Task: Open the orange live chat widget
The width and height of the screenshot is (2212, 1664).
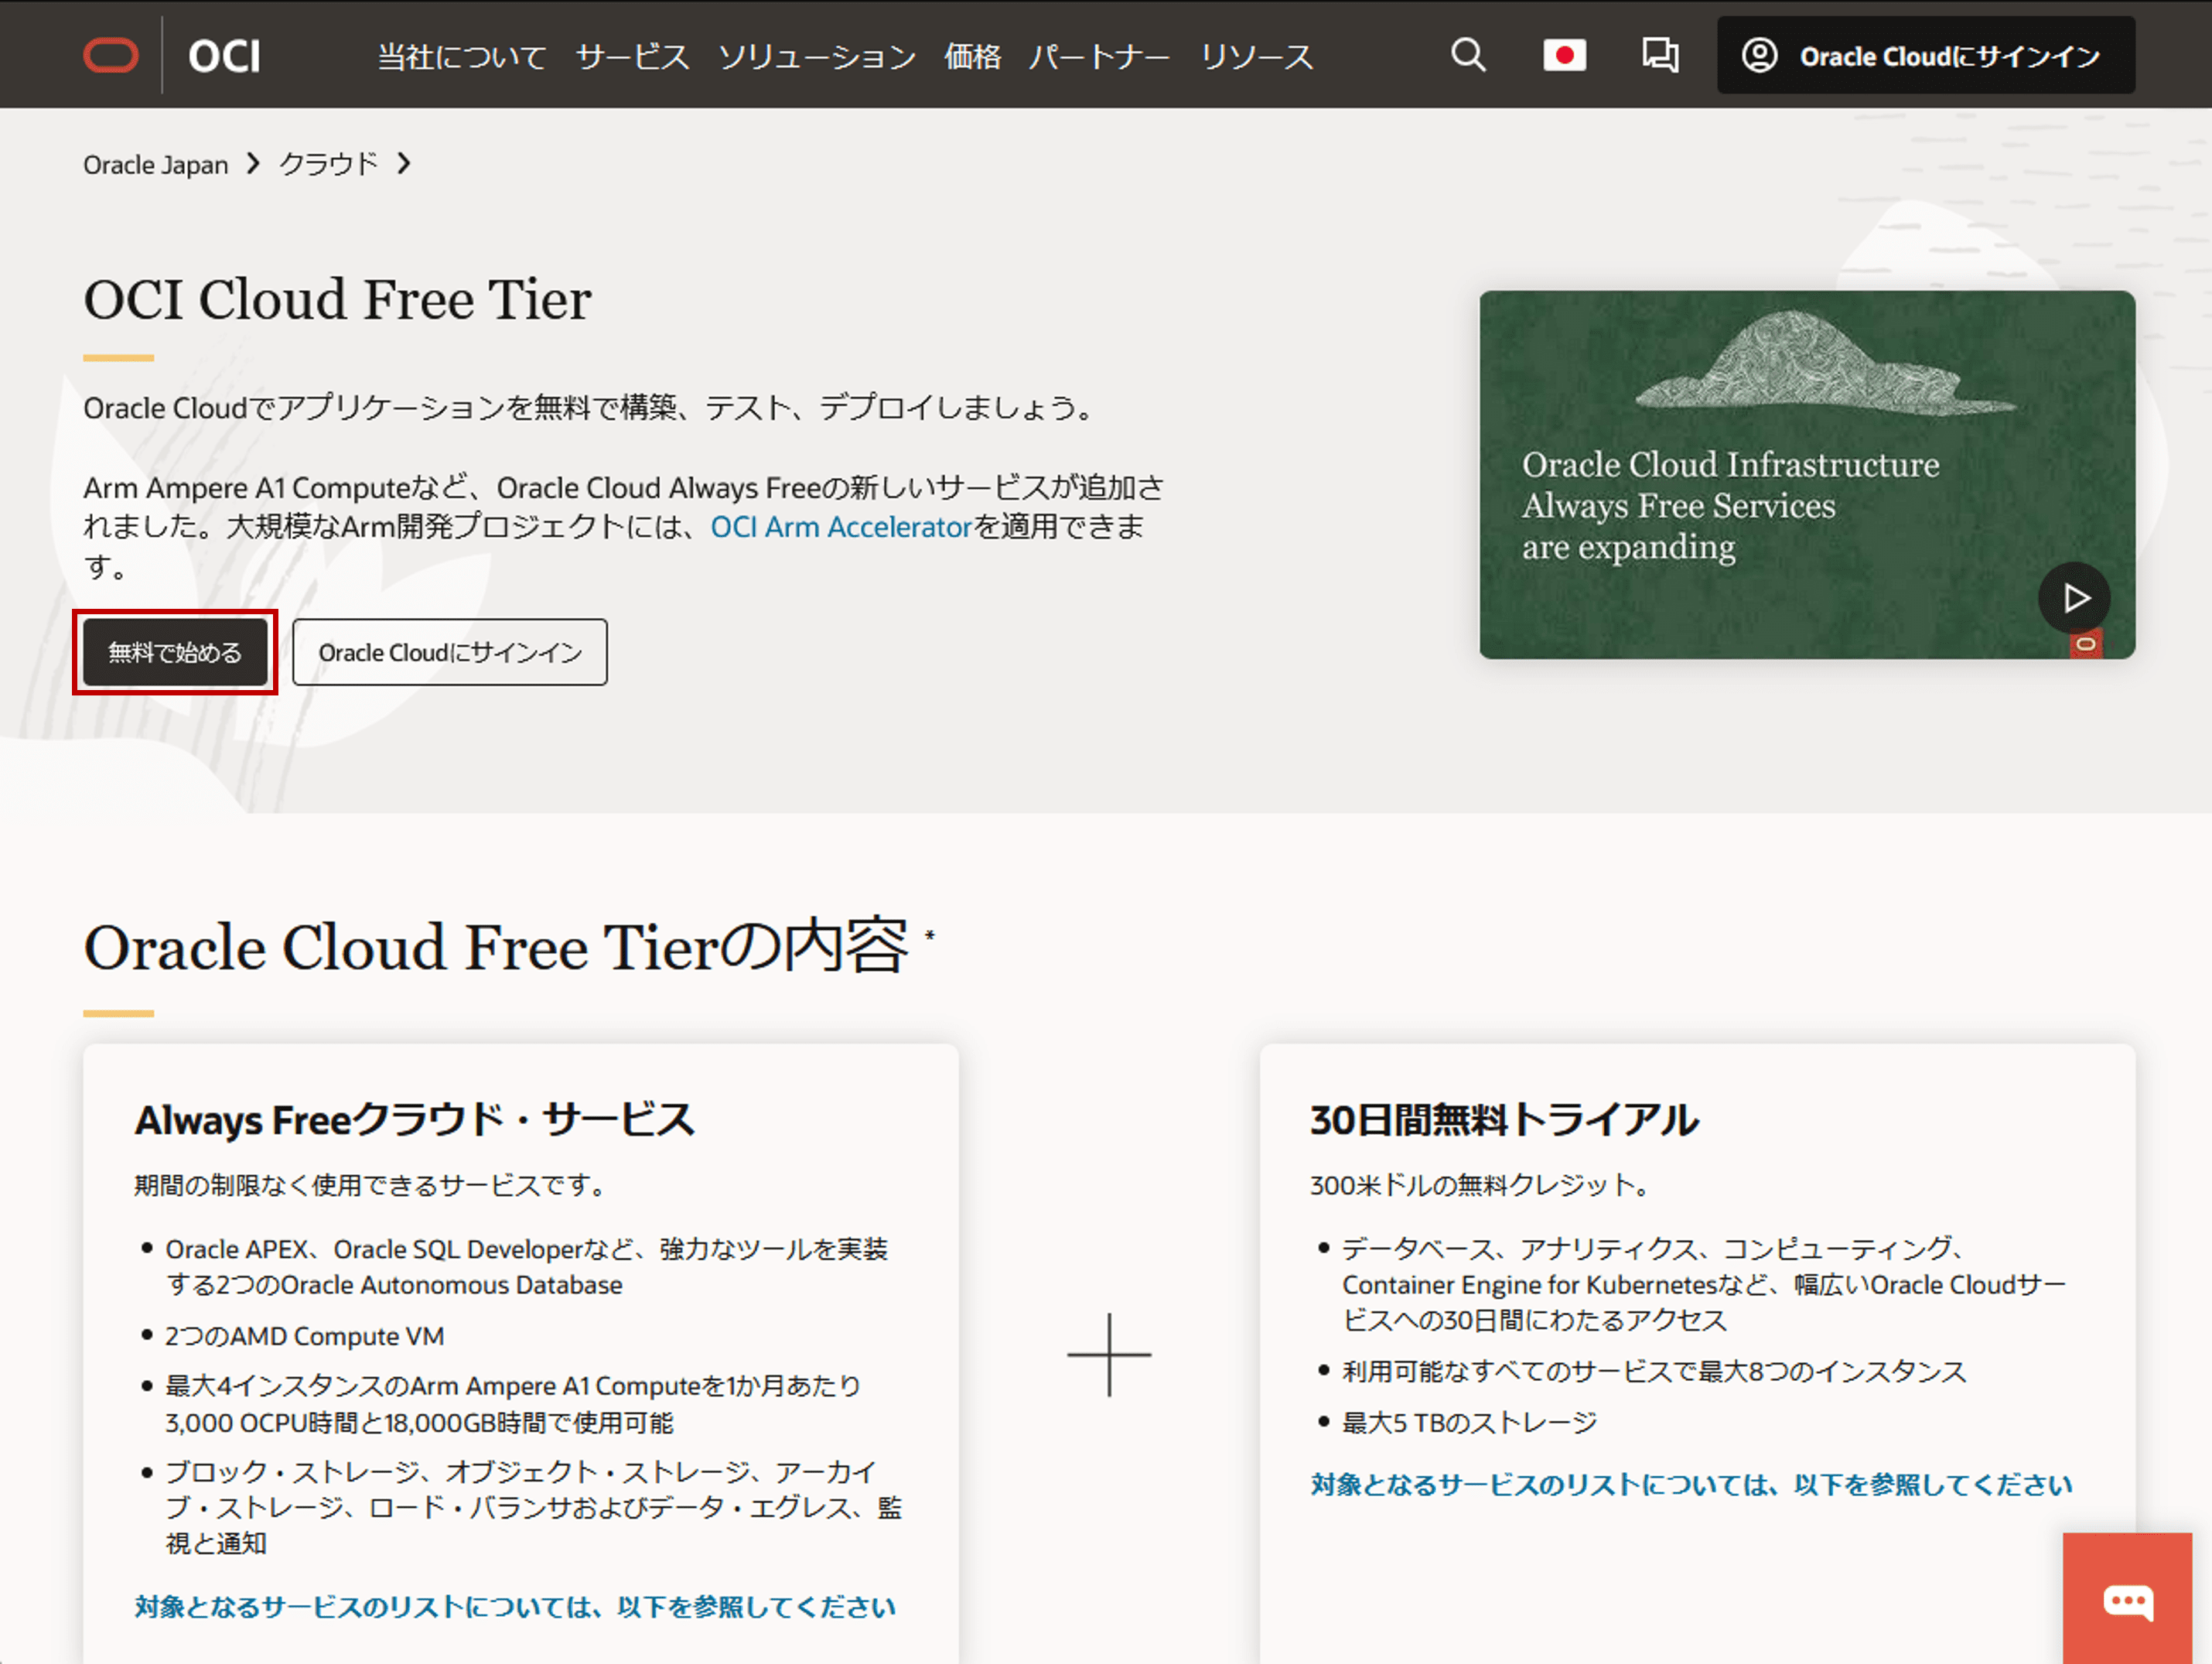Action: 2127,1599
